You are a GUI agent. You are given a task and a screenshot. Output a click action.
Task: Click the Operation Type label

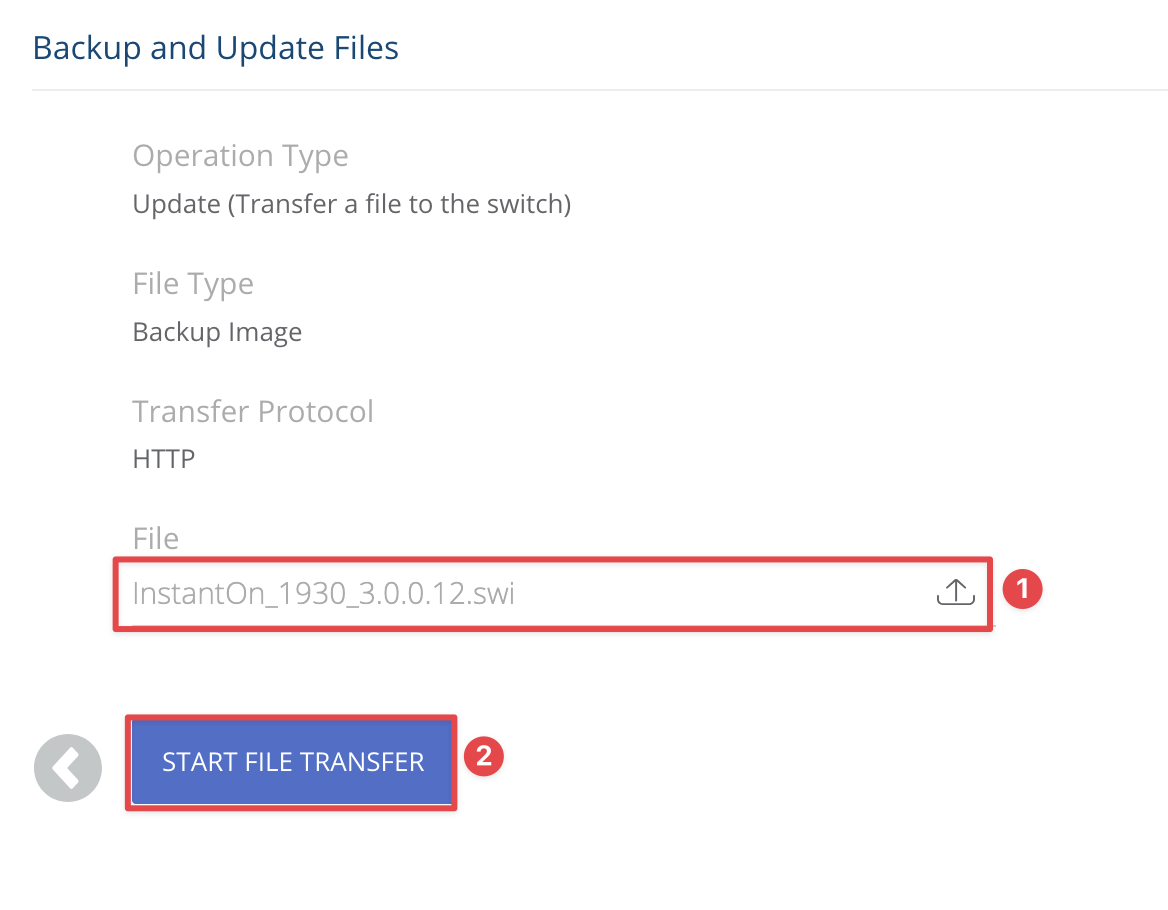[x=240, y=156]
